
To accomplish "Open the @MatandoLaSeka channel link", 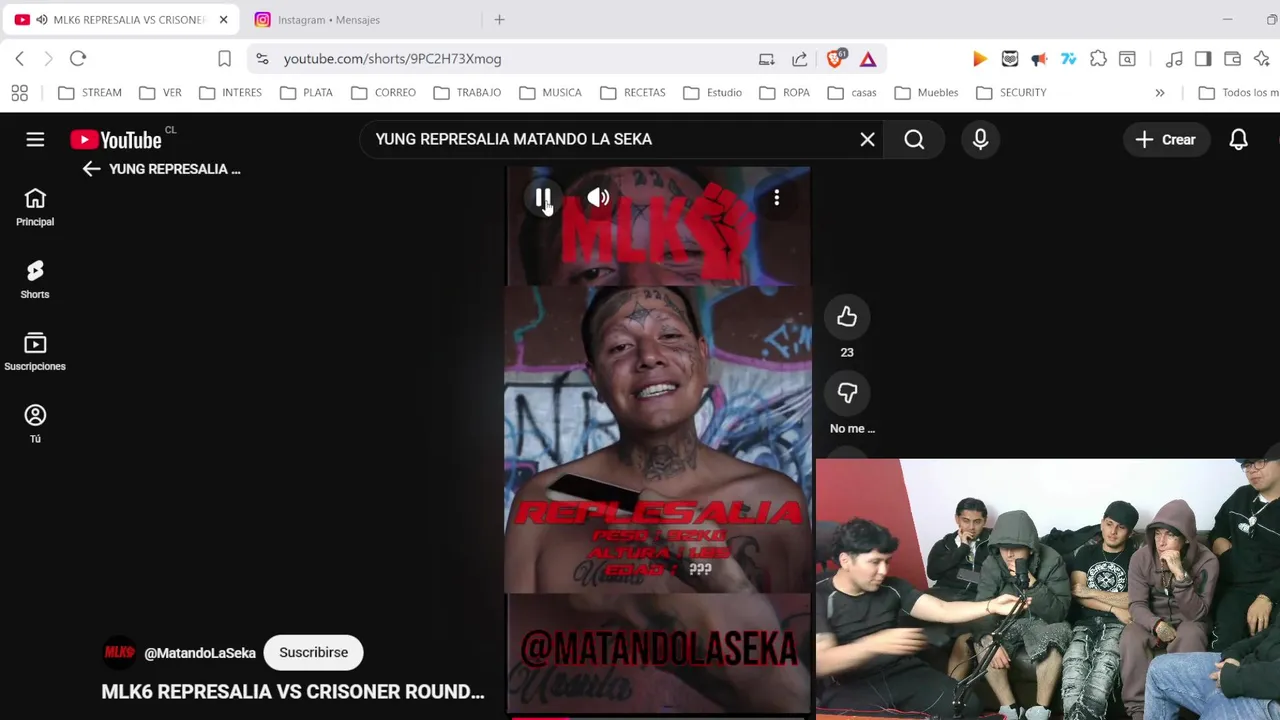I will 200,653.
